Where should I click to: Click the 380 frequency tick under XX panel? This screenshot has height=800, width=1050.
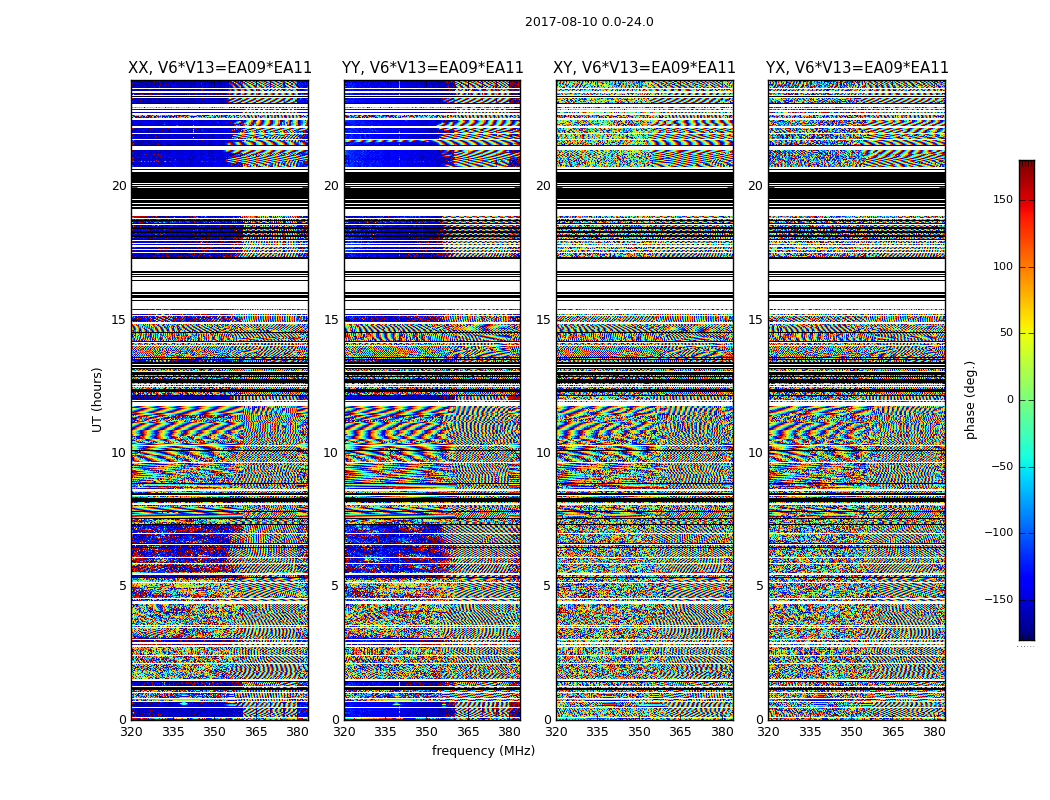(297, 732)
